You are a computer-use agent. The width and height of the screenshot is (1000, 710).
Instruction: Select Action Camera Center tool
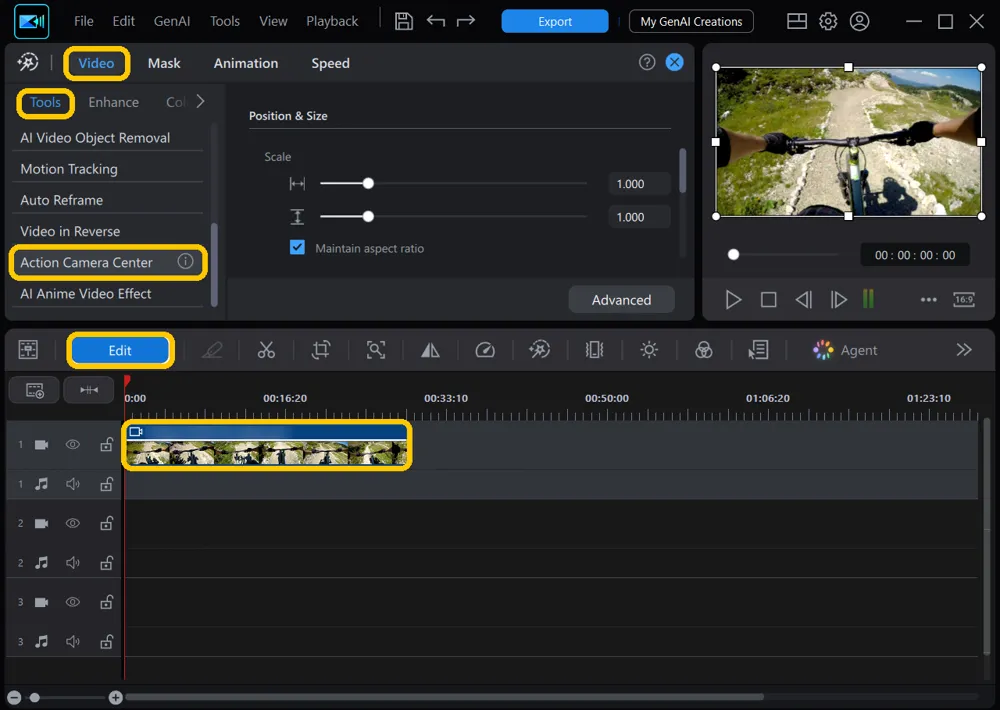108,262
